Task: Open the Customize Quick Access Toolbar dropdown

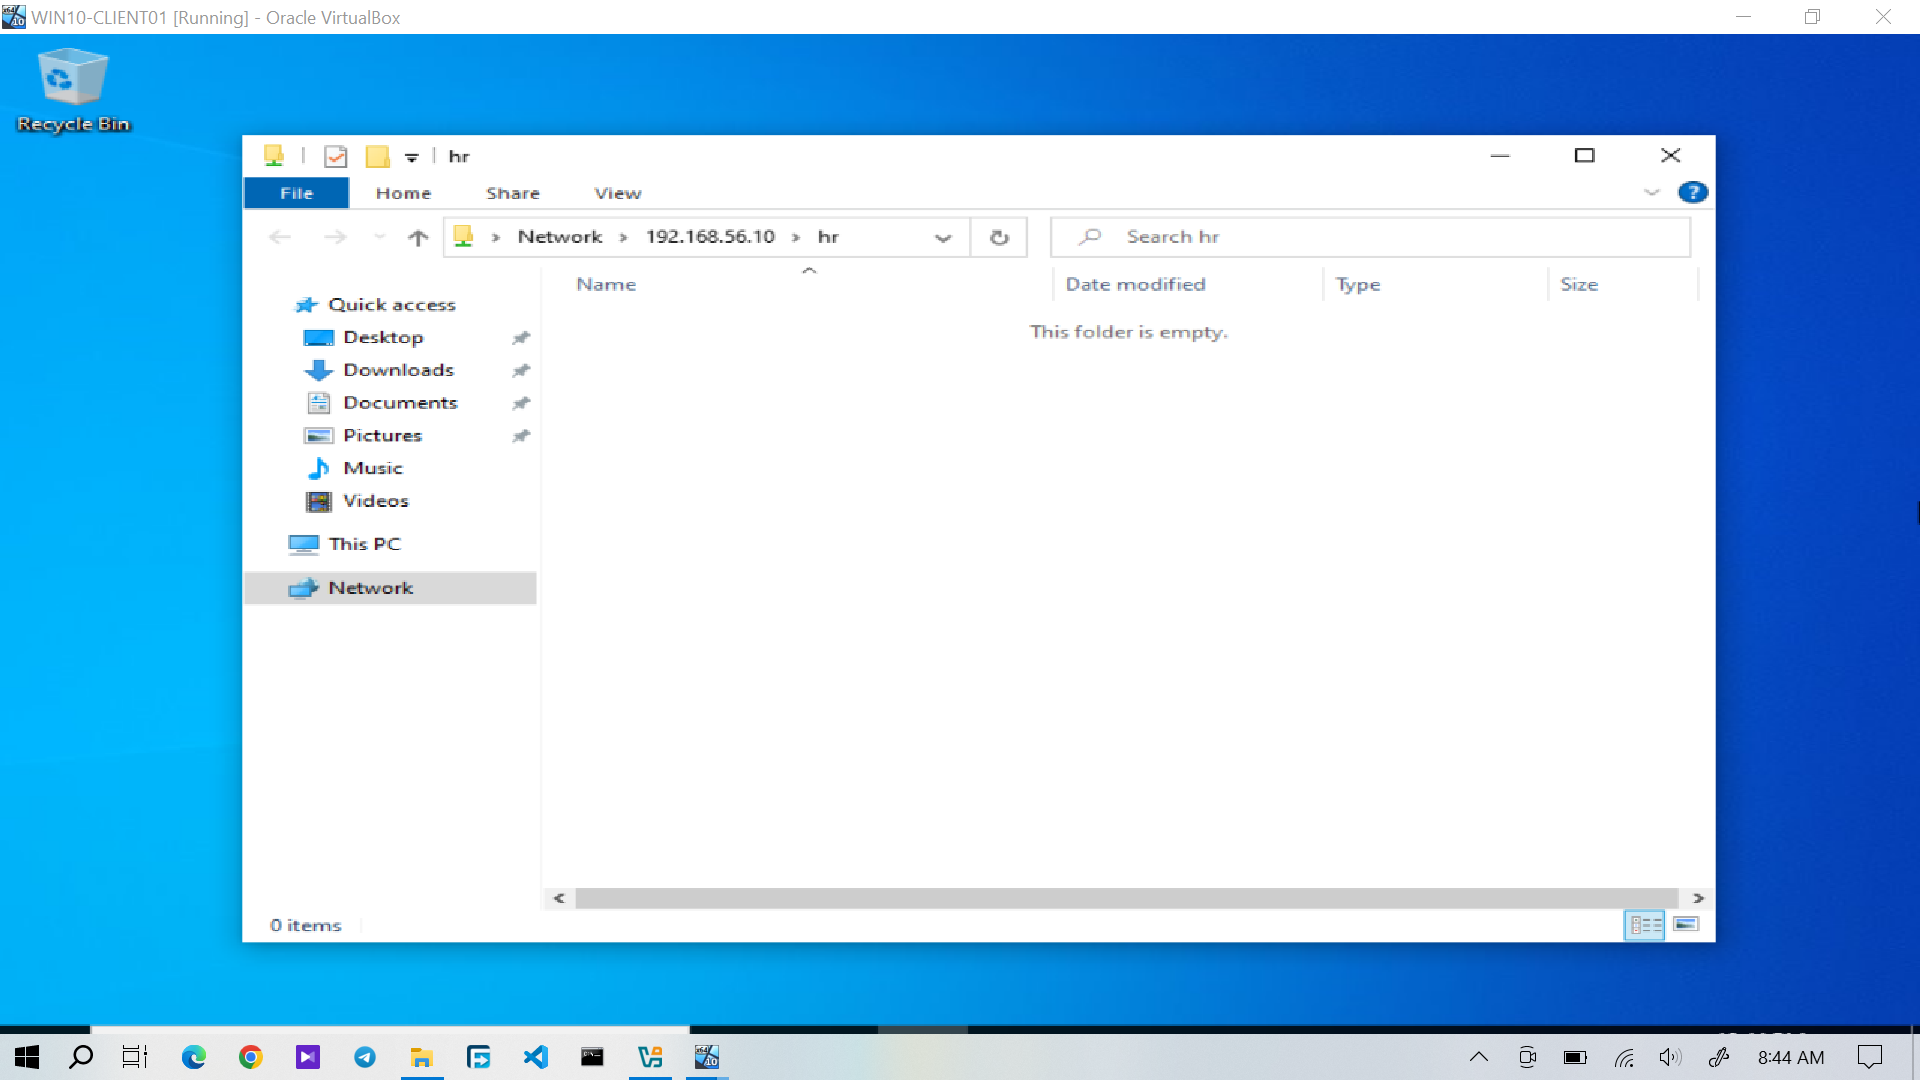Action: click(x=411, y=157)
